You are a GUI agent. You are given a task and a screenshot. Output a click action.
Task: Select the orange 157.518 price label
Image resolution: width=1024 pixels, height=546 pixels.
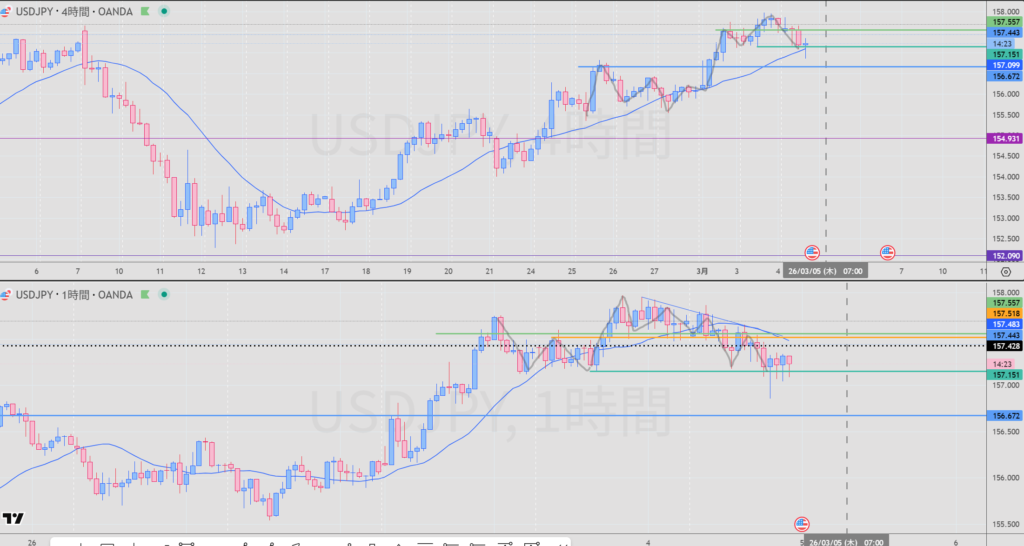pyautogui.click(x=1004, y=313)
